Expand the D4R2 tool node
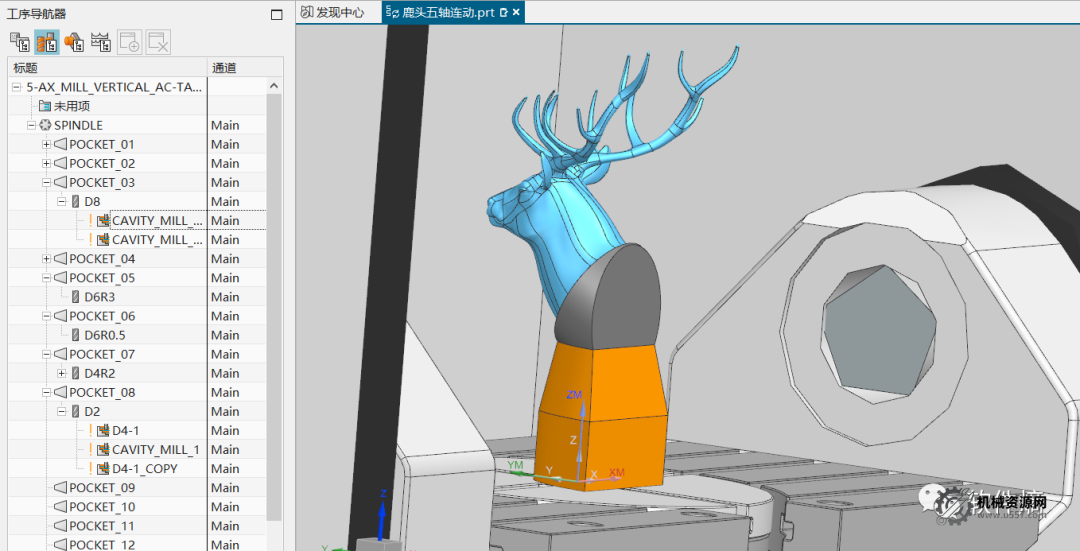 (61, 373)
